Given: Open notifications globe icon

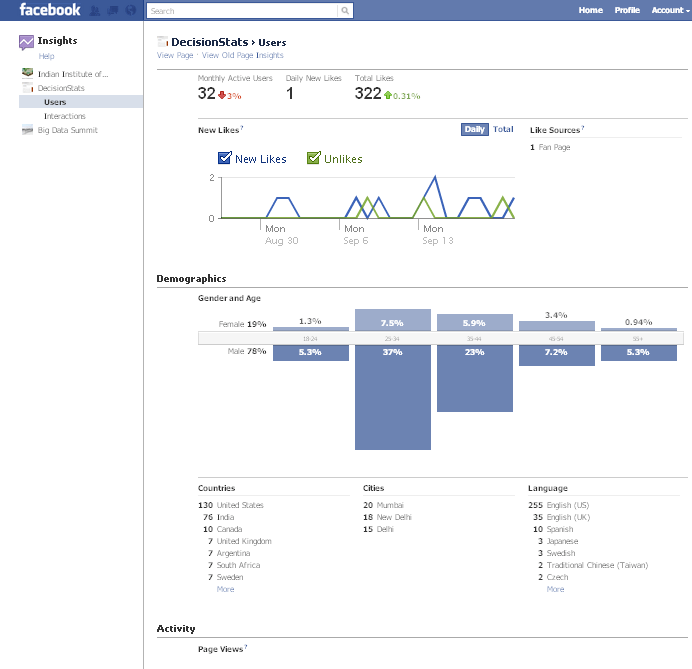Looking at the screenshot, I should (x=130, y=10).
